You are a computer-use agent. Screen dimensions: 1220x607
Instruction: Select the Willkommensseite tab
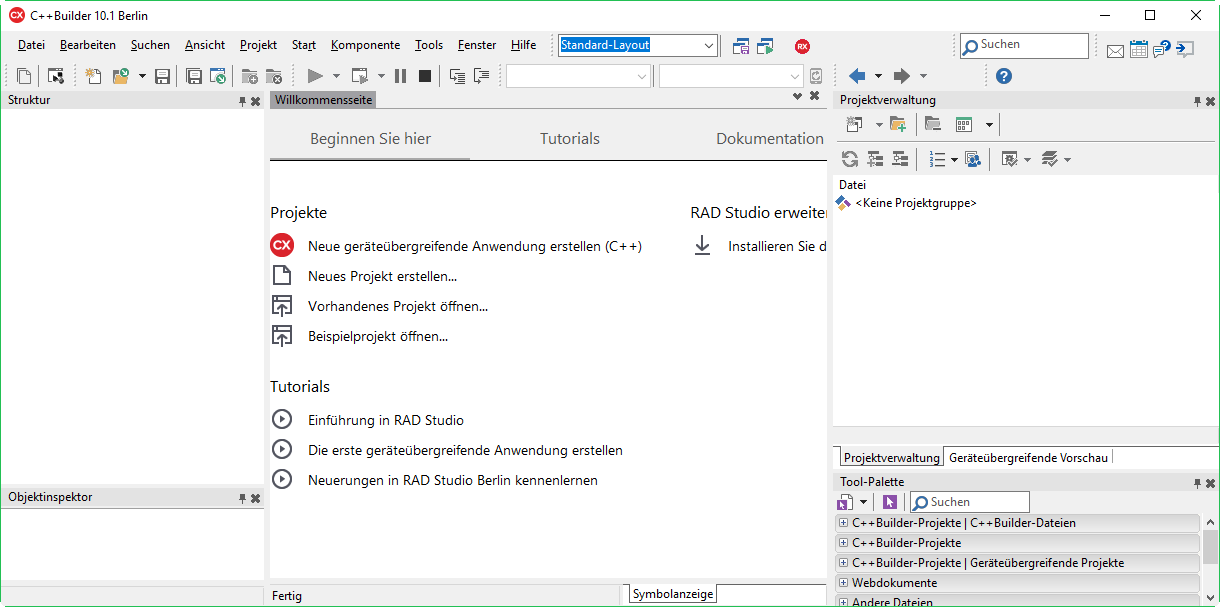coord(323,100)
